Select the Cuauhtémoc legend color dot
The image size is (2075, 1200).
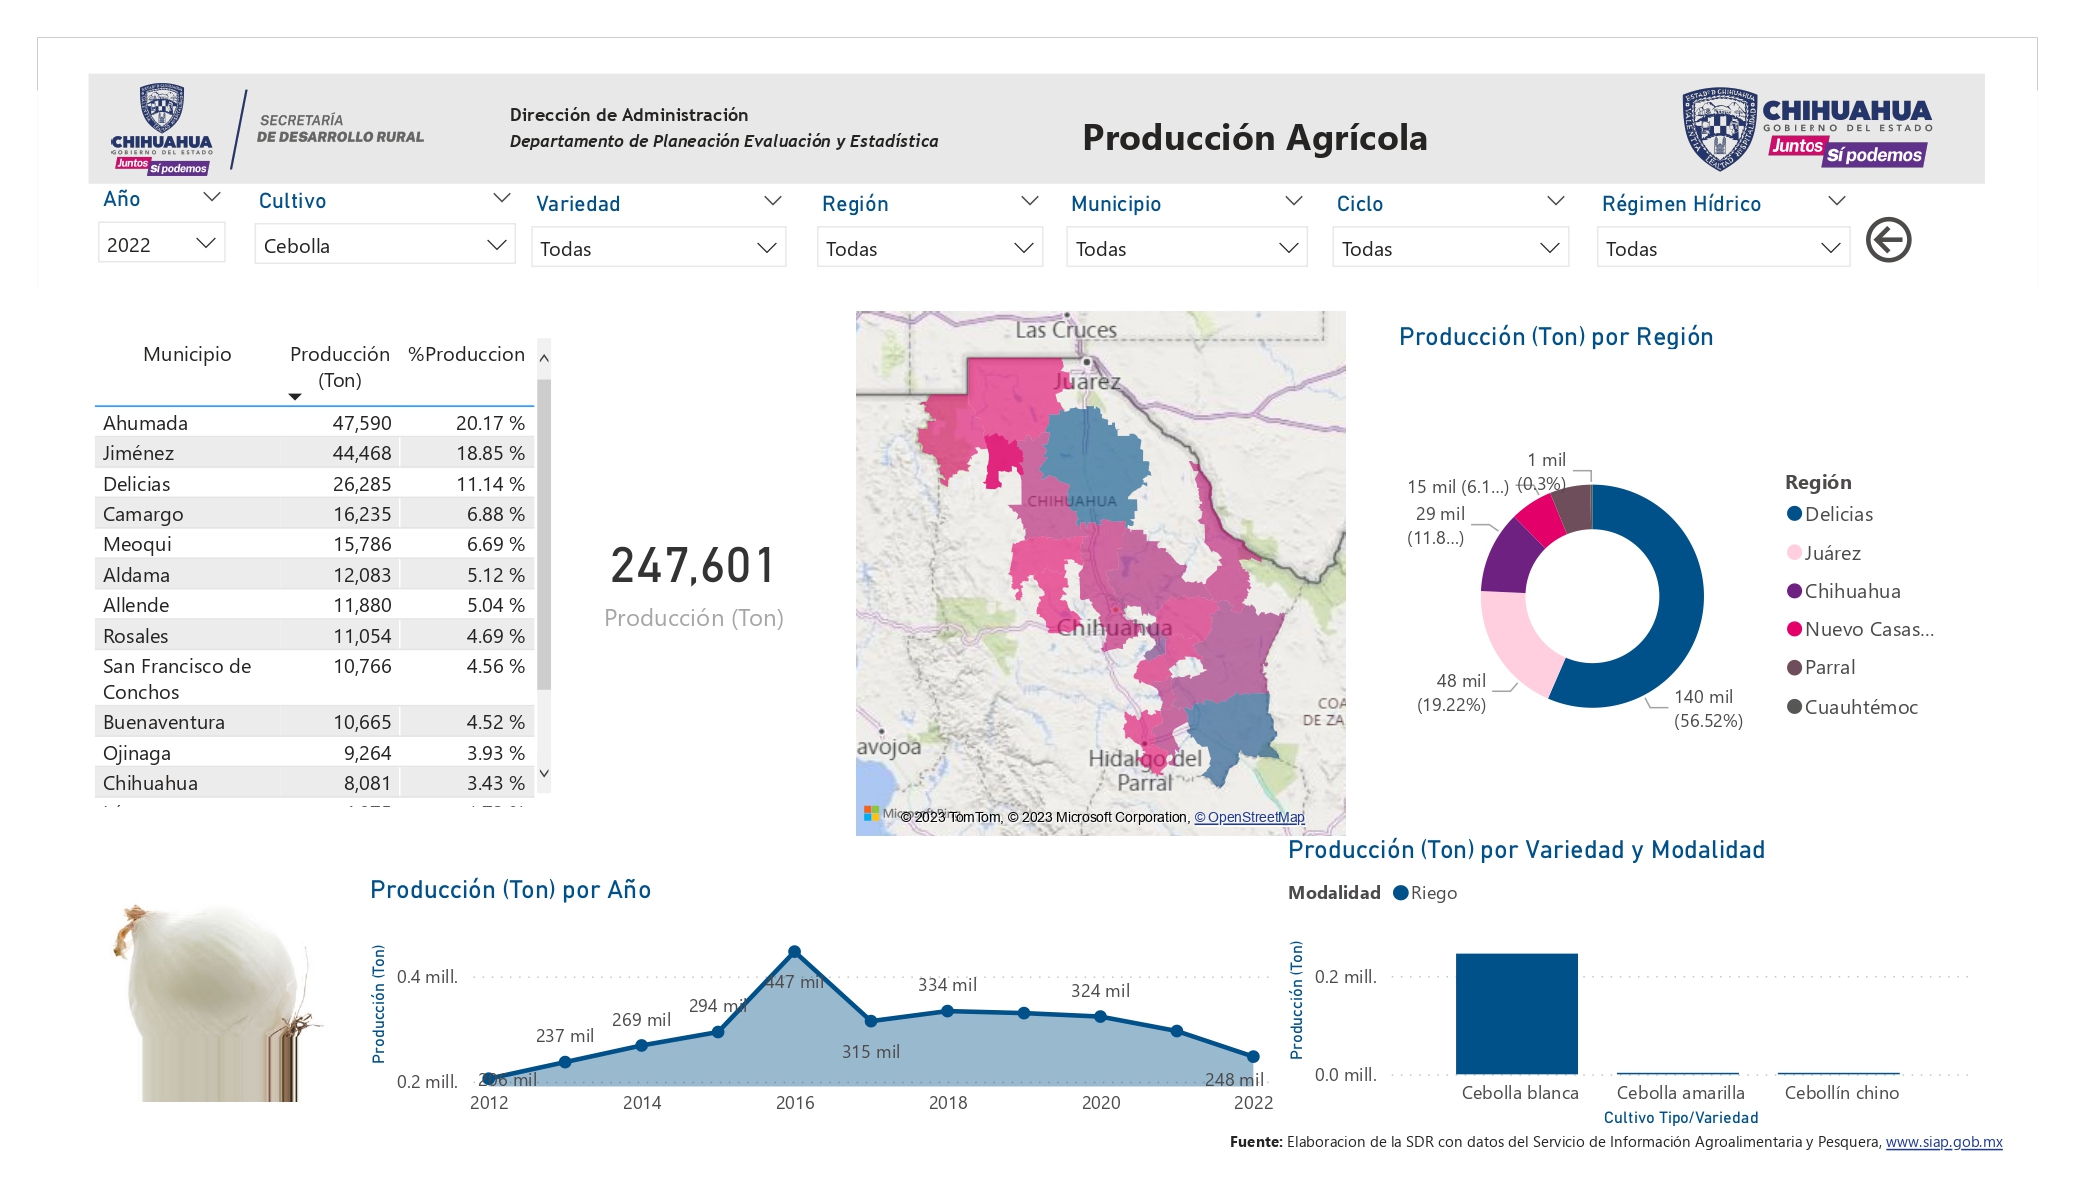click(1794, 707)
